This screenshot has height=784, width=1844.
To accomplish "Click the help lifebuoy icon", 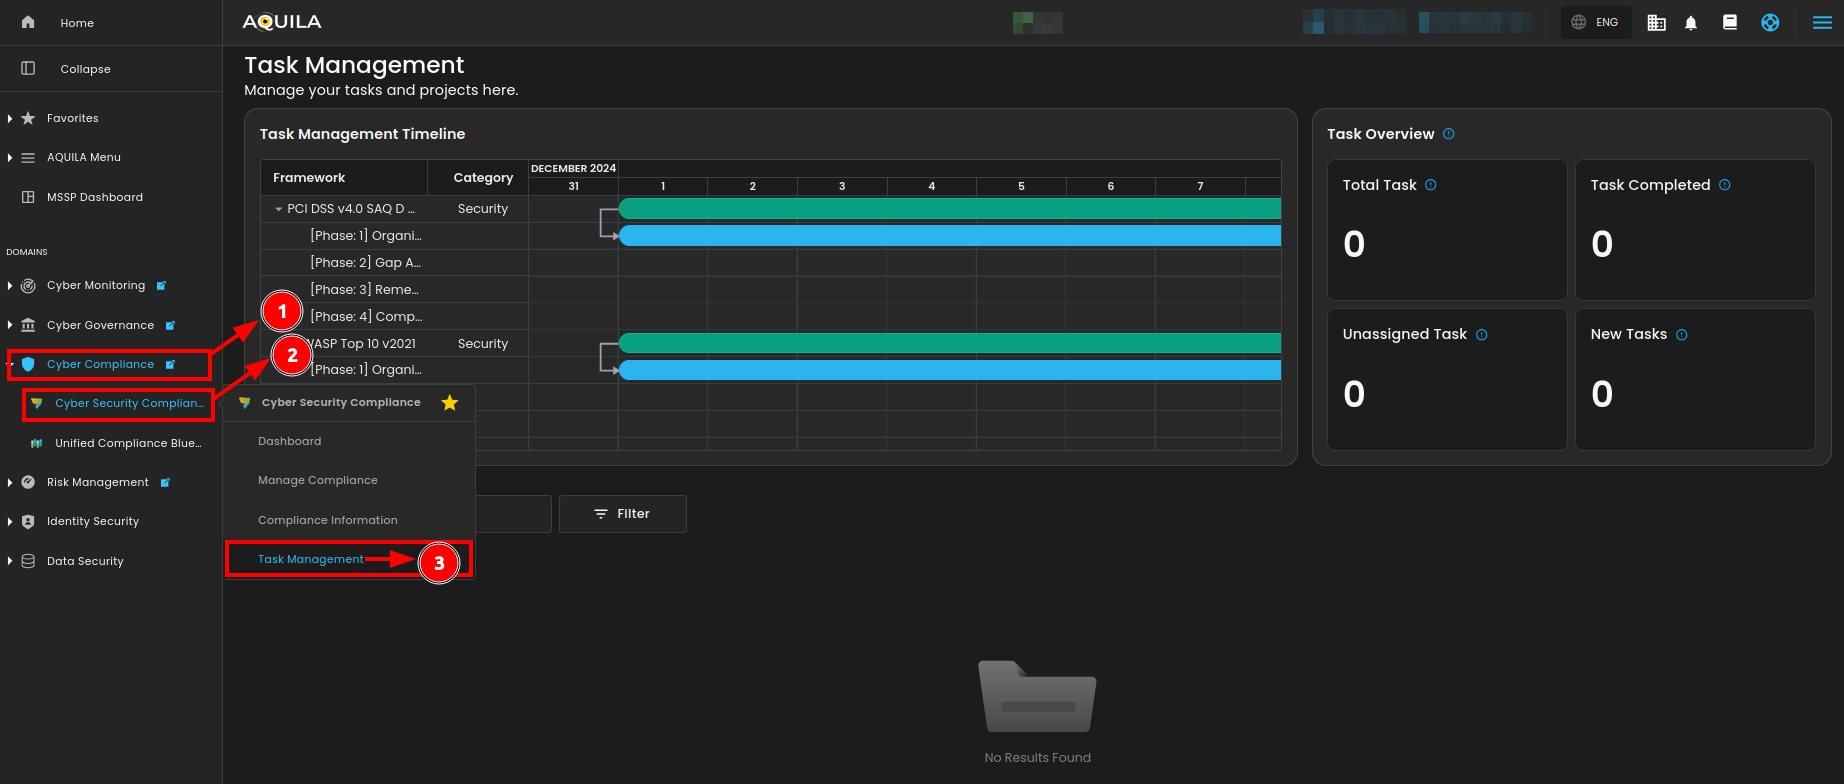I will tap(1770, 23).
